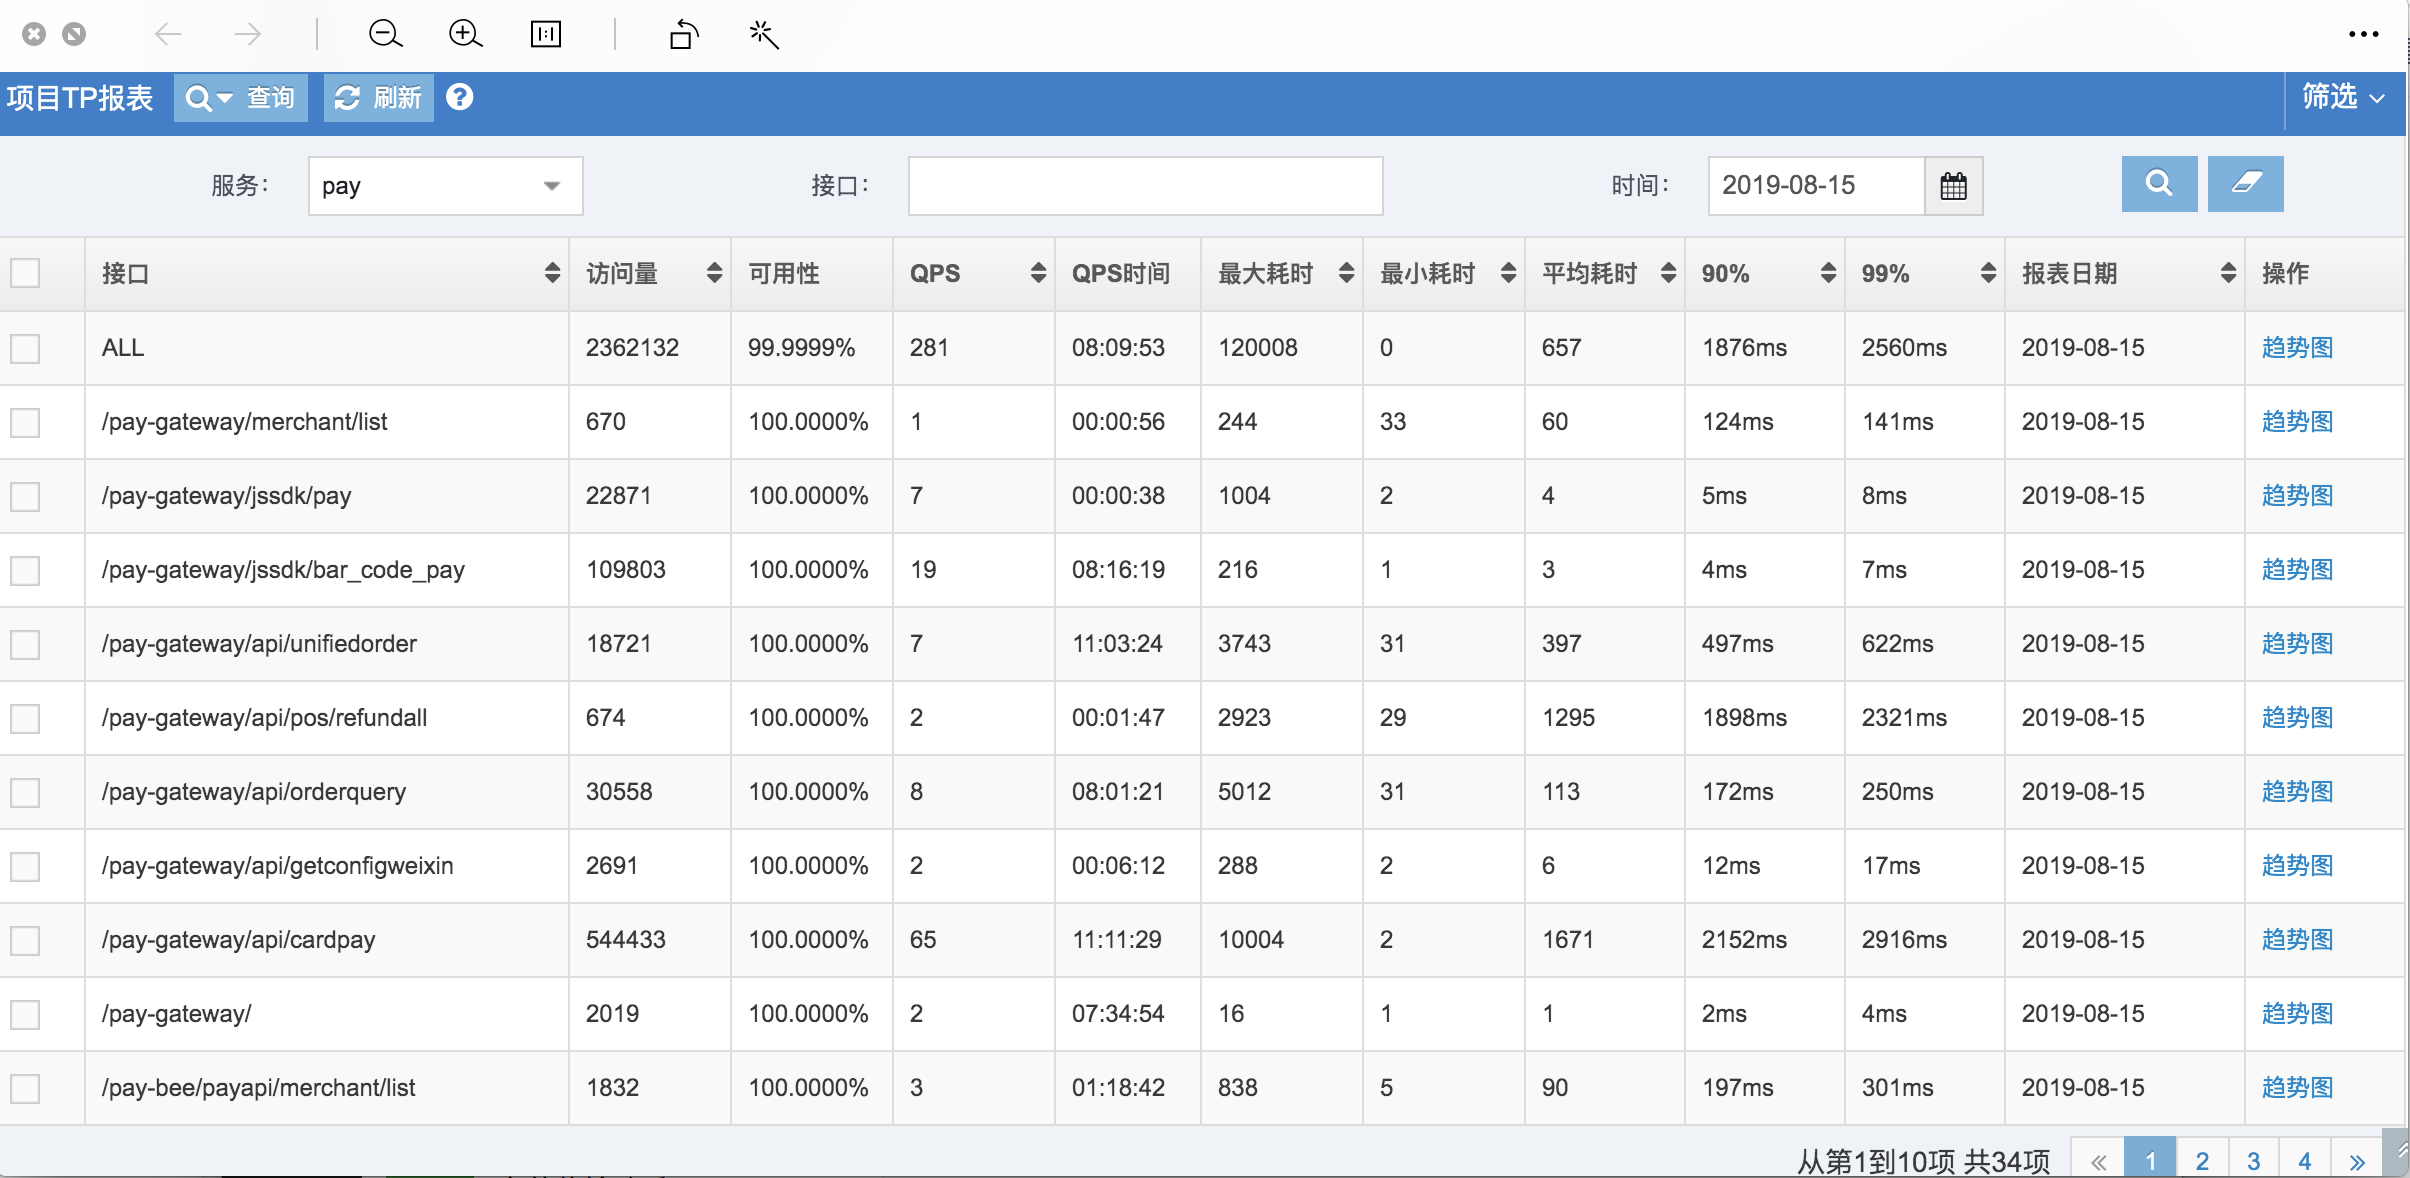Click 趋势图 link for /pay-gateway/merchant/list
Image resolution: width=2410 pixels, height=1178 pixels.
2301,421
